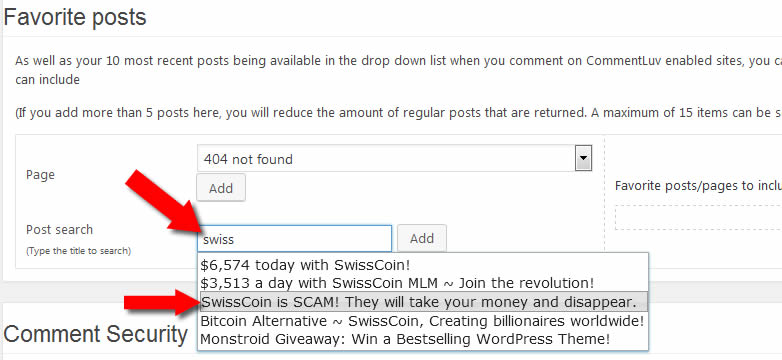Screen dimensions: 782x360
Task: Click 'Favorite posts/pages to include' label
Action: [698, 186]
